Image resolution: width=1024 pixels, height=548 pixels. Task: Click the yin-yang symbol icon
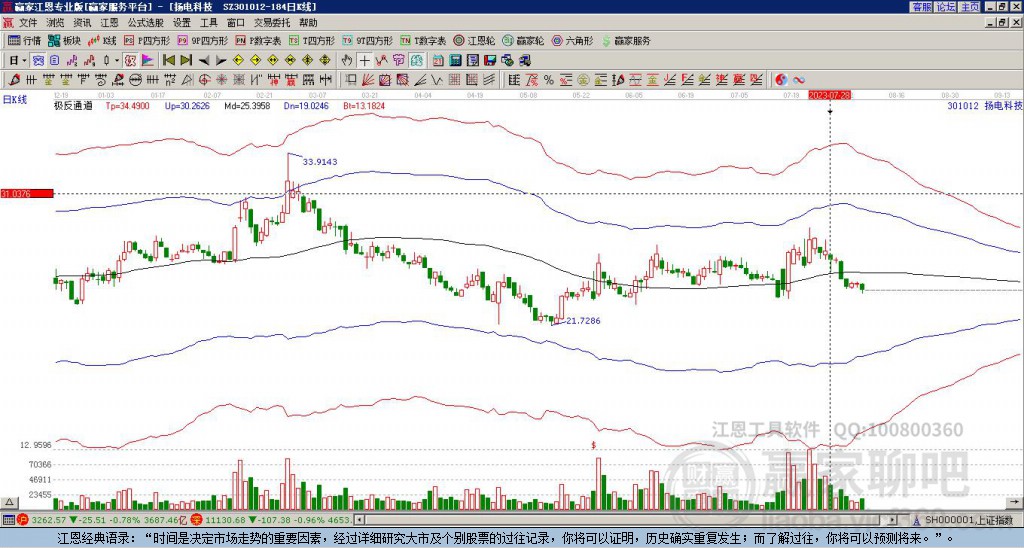tap(781, 80)
